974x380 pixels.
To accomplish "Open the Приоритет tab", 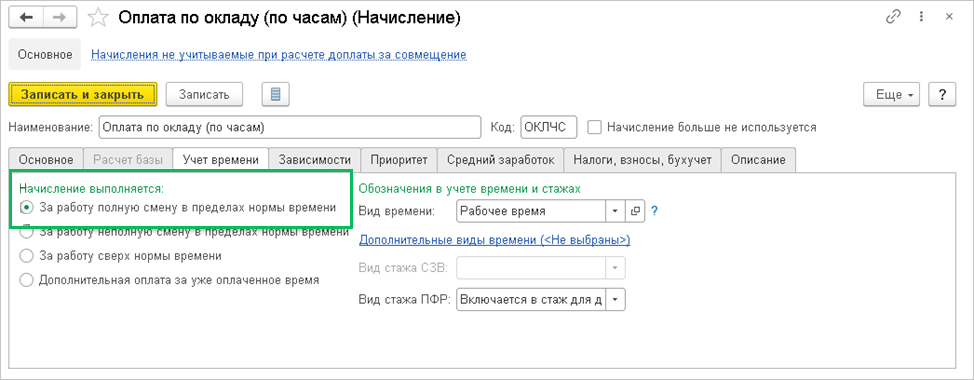I will tap(399, 160).
